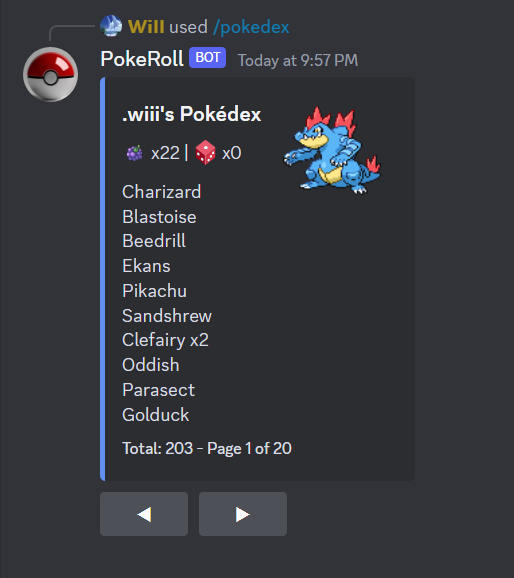Go to next Pokédex page arrow
514x578 pixels.
tap(243, 514)
